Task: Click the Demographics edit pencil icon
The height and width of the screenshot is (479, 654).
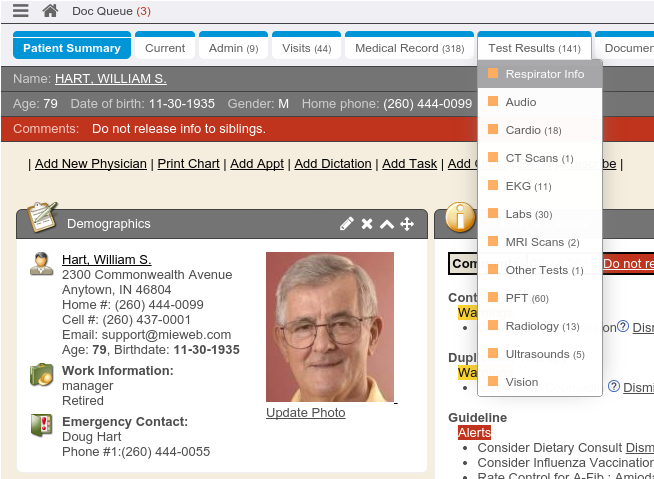Action: click(347, 224)
